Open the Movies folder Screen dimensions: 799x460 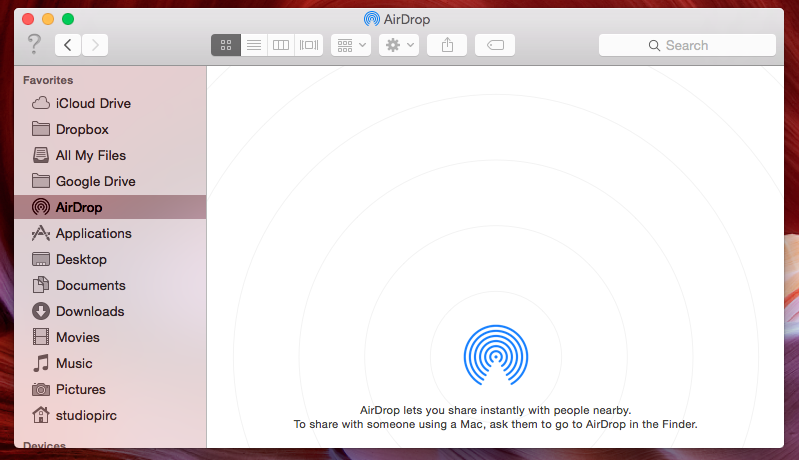tap(110, 337)
